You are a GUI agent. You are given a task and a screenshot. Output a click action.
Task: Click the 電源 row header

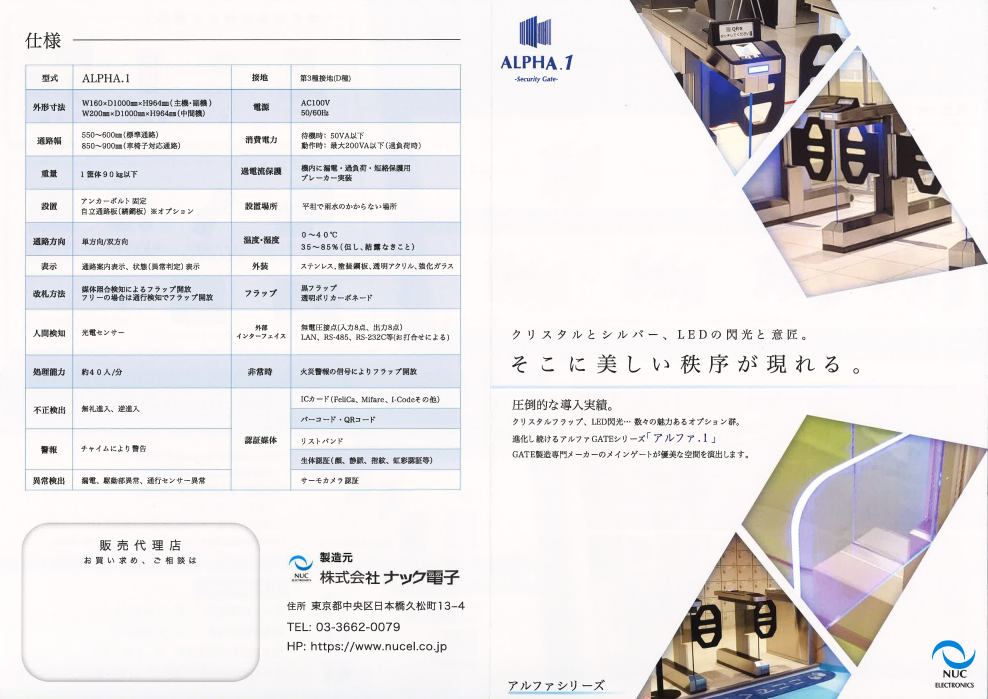260,107
